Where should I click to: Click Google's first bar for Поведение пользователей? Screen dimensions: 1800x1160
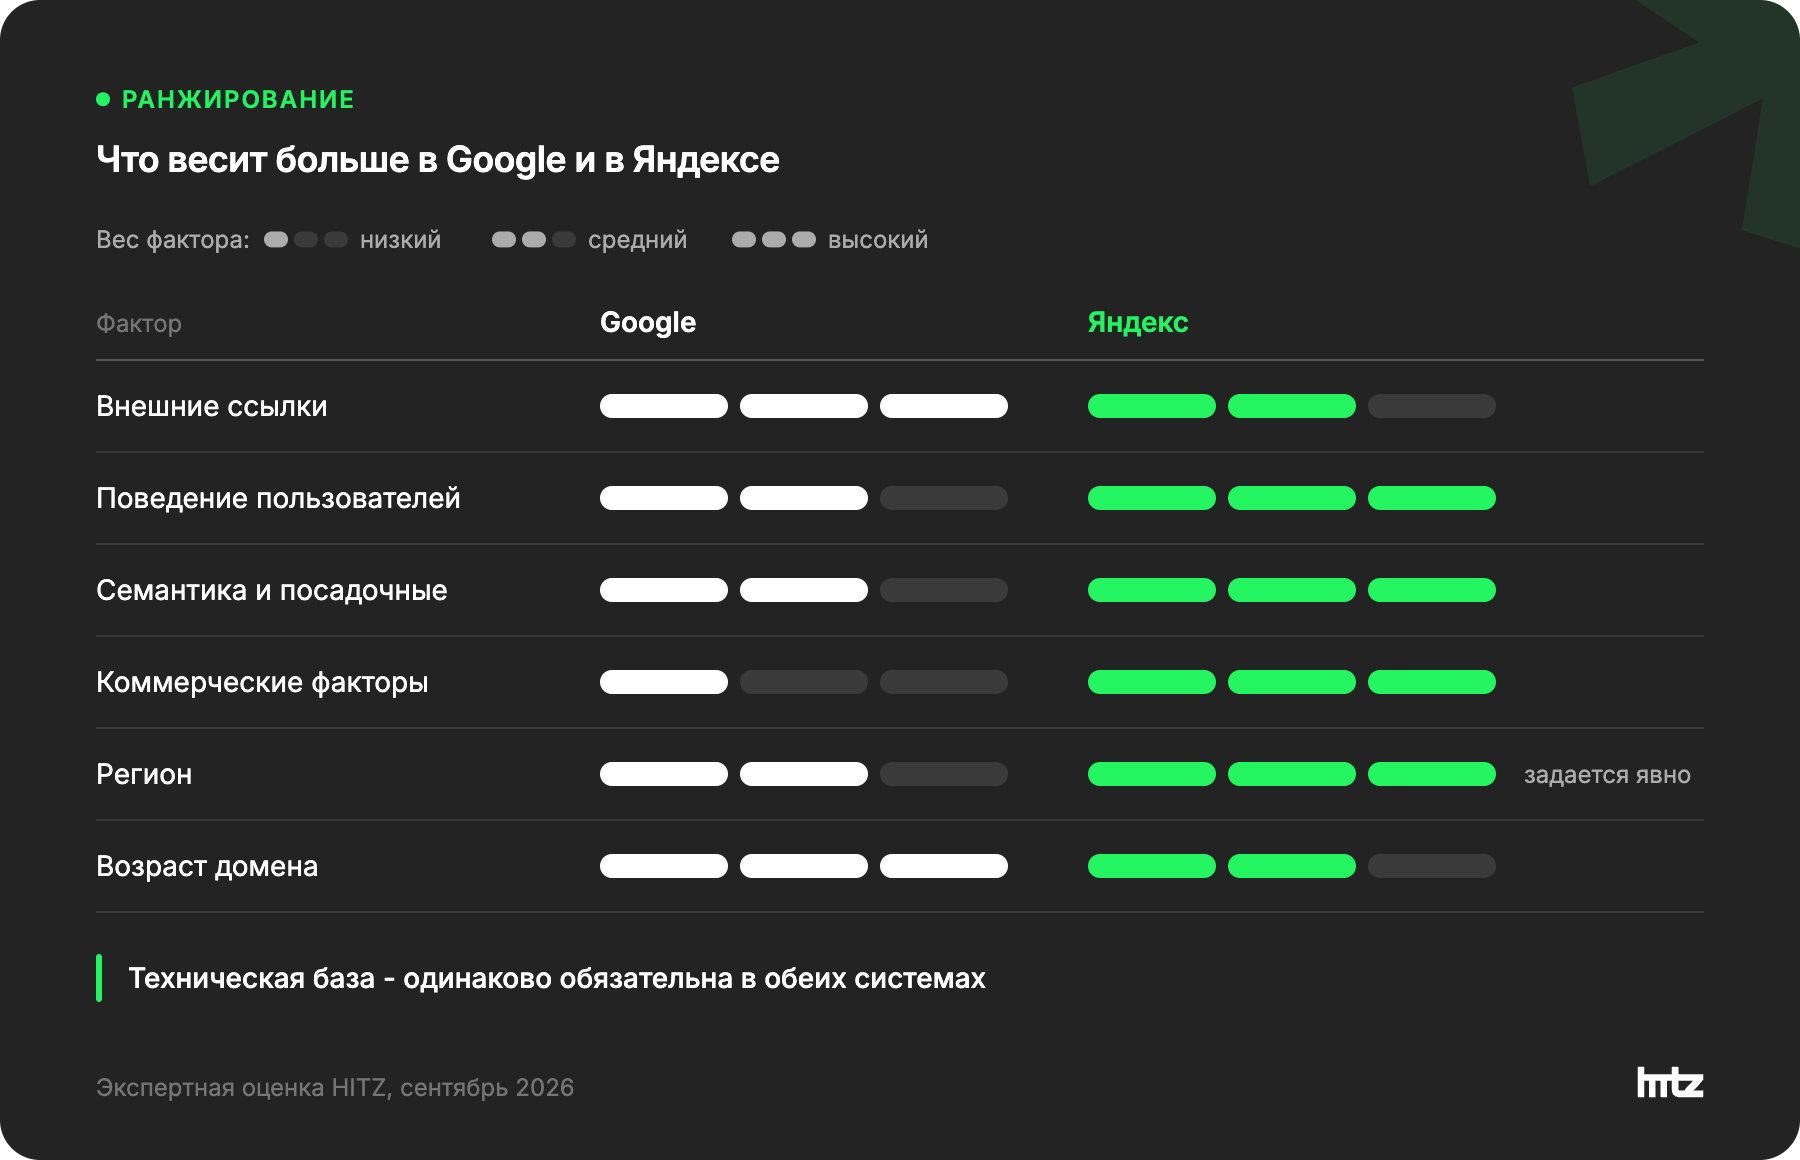click(664, 498)
